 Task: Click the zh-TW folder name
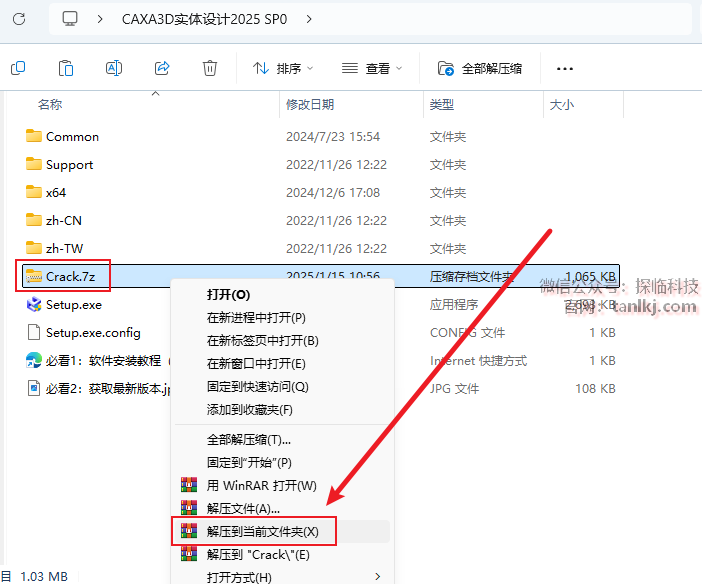pos(64,249)
